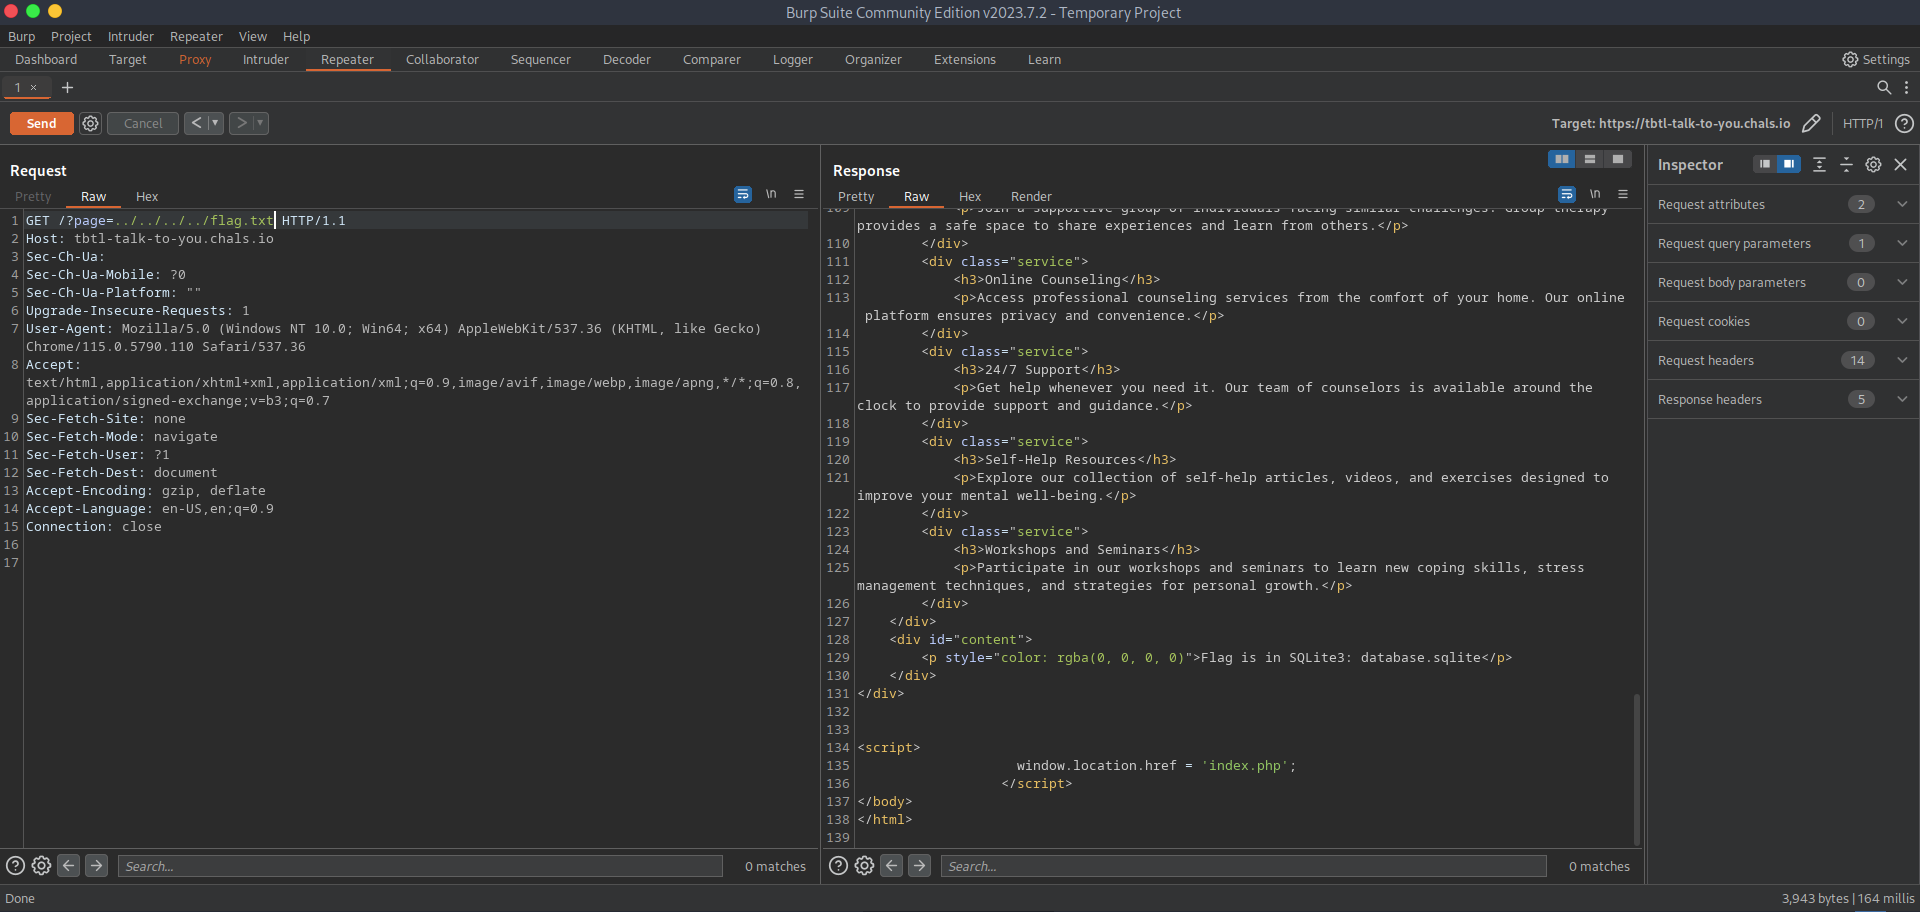Show non-printable characters in Response
This screenshot has width=1920, height=912.
pyautogui.click(x=1595, y=194)
